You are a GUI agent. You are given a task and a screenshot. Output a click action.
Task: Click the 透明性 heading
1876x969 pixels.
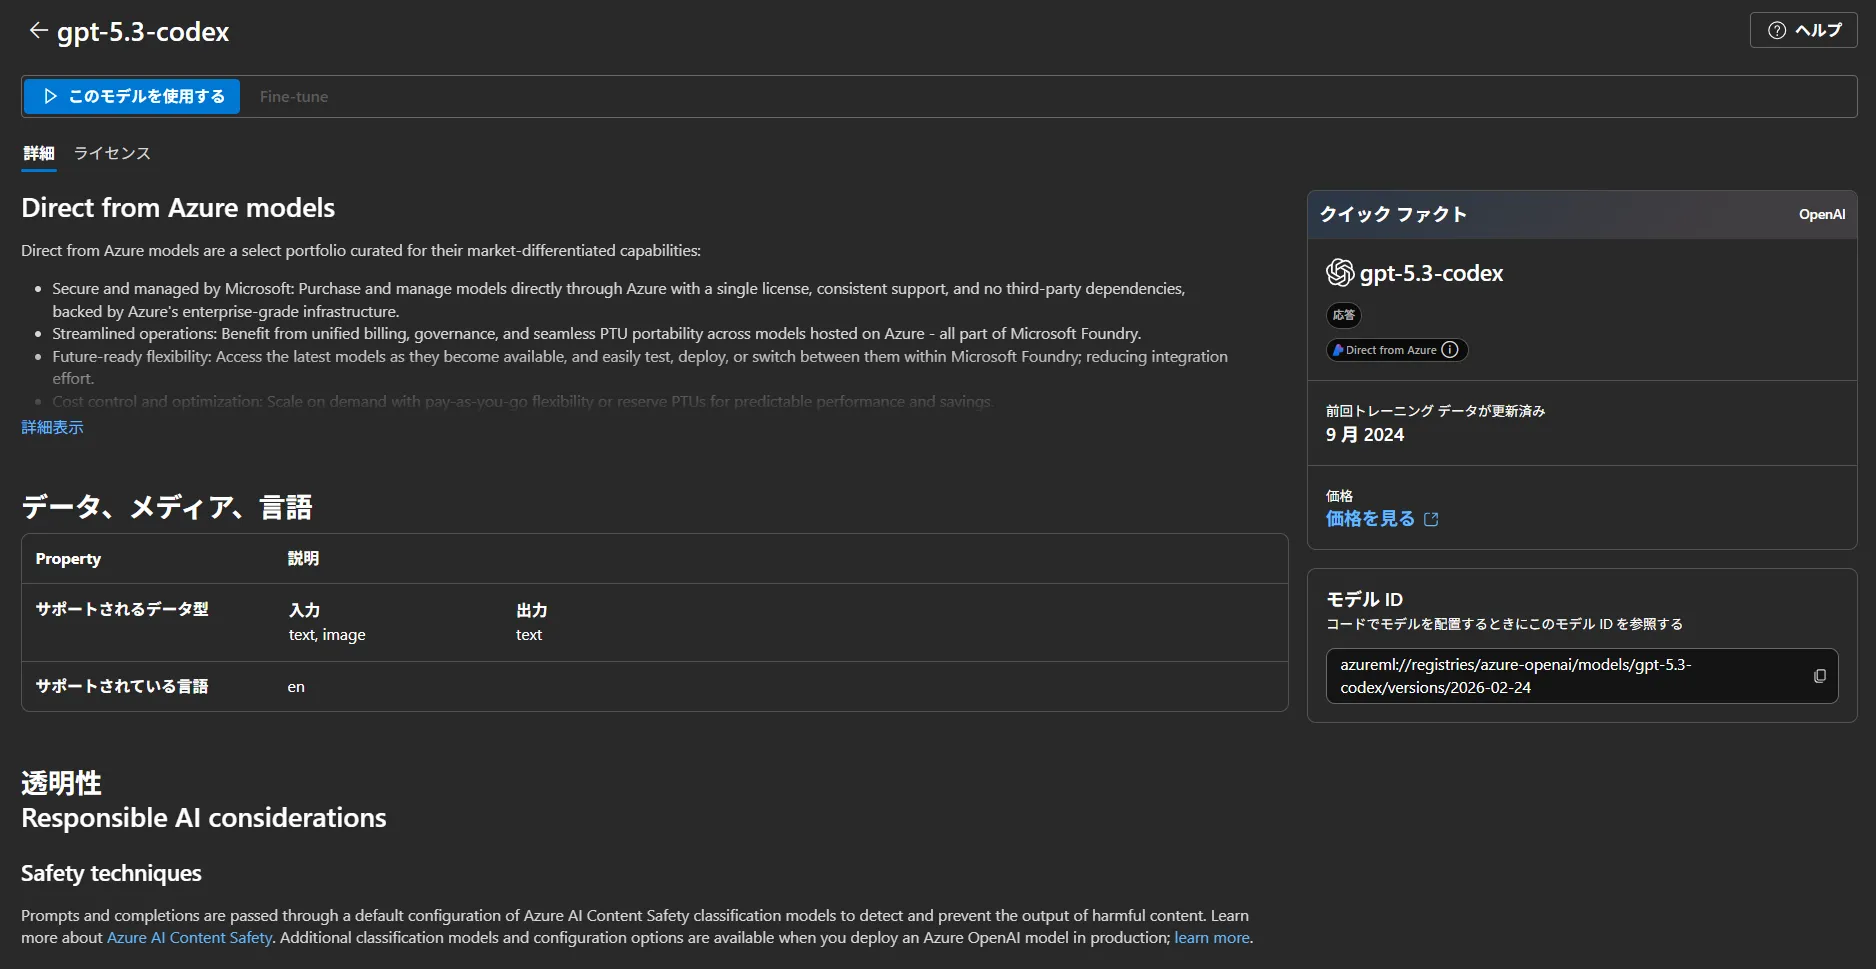pyautogui.click(x=61, y=783)
